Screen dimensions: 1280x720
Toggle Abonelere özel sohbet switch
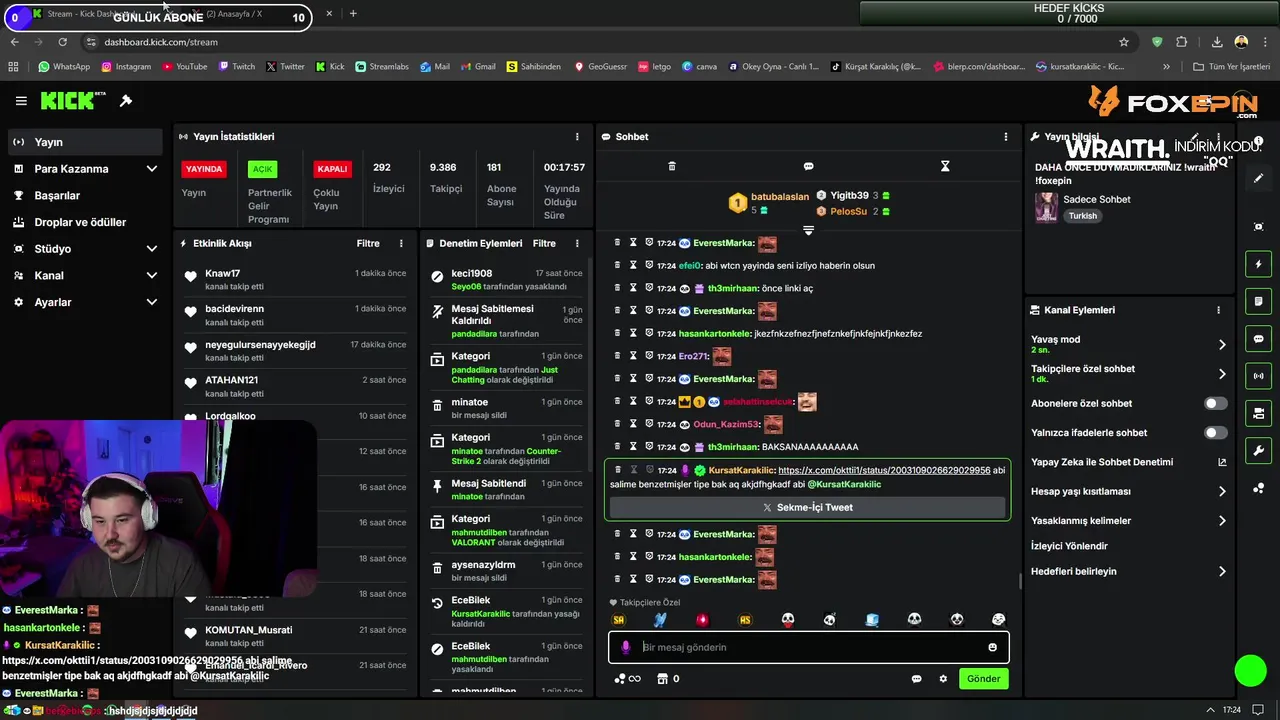[x=1215, y=404]
